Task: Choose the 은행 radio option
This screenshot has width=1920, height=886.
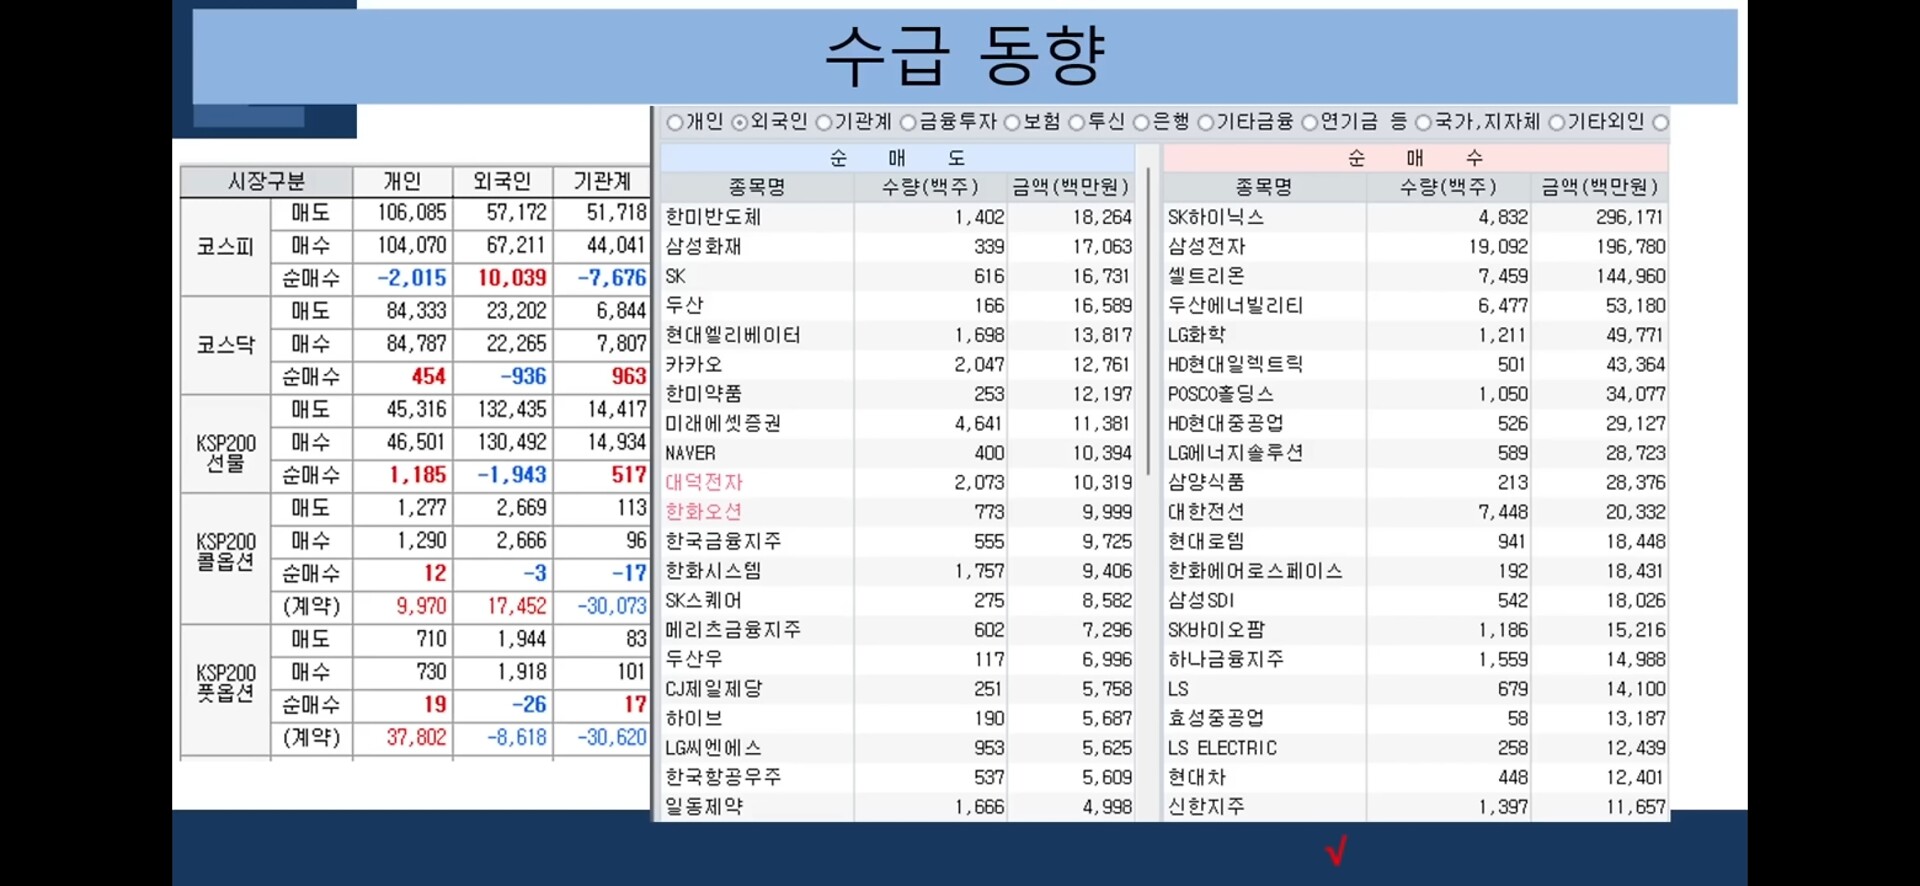Action: [x=1141, y=123]
